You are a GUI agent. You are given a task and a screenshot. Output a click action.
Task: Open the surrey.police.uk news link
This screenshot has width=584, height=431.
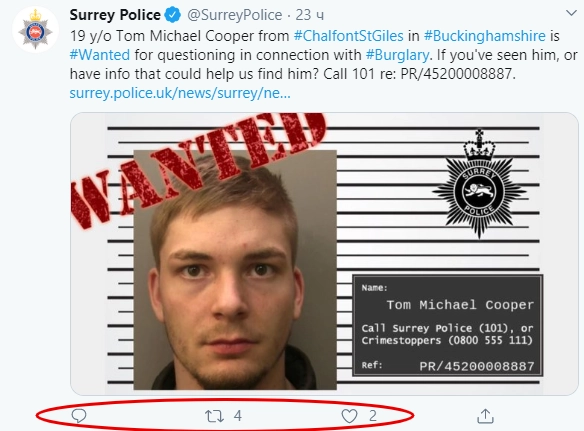pos(180,93)
